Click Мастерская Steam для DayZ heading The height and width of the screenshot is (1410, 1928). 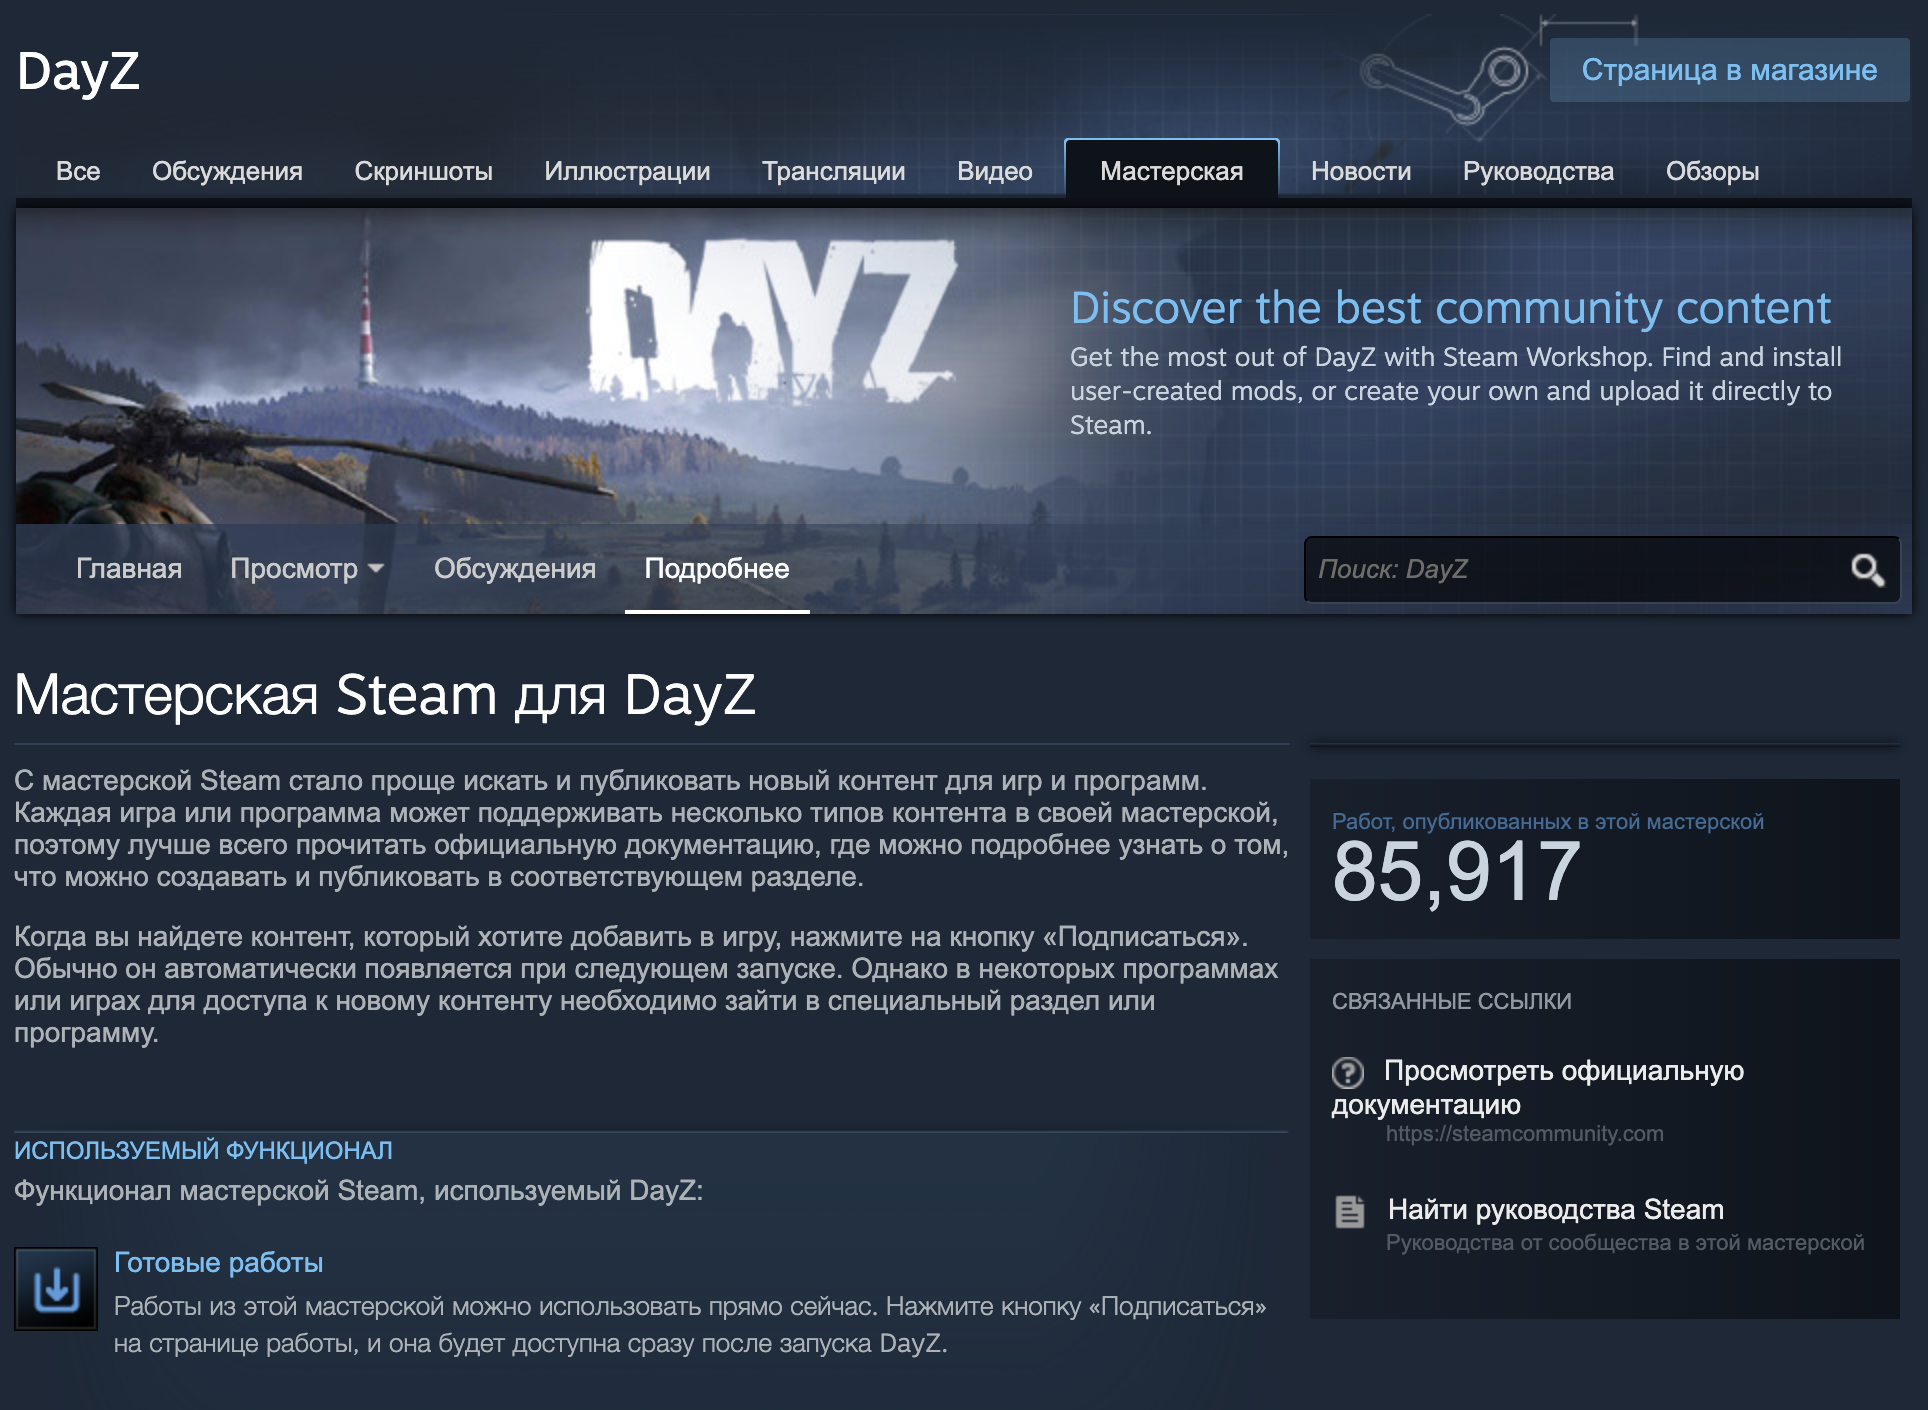tap(385, 695)
